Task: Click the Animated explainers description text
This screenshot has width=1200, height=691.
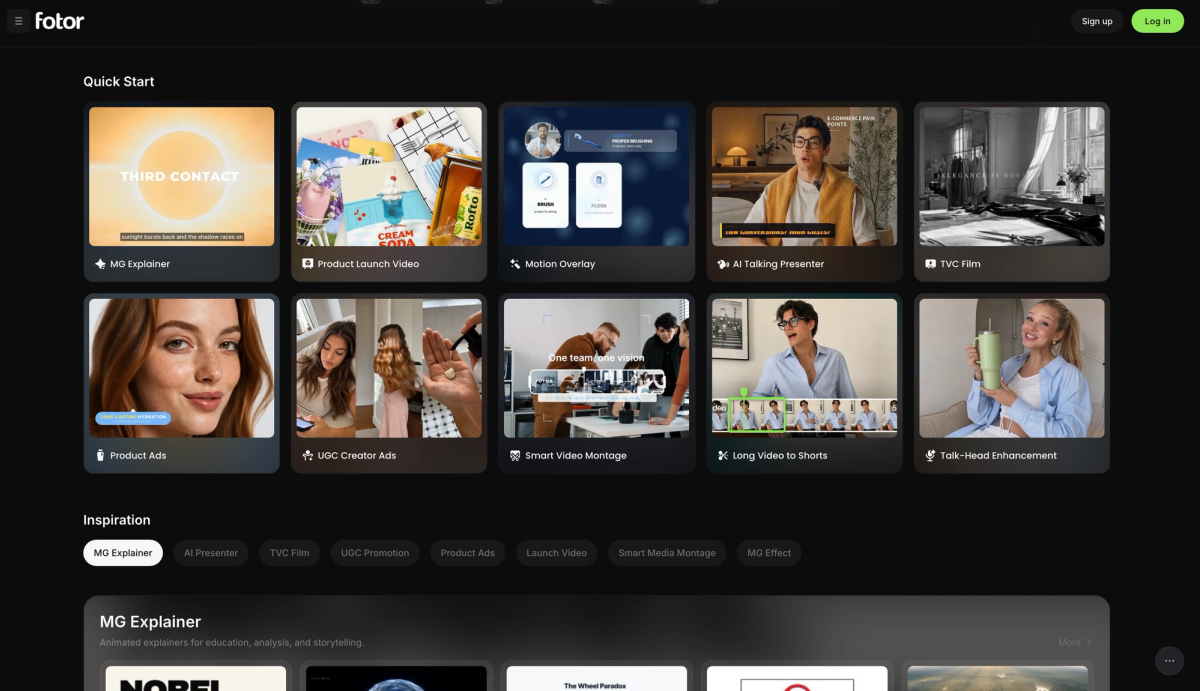Action: [232, 642]
